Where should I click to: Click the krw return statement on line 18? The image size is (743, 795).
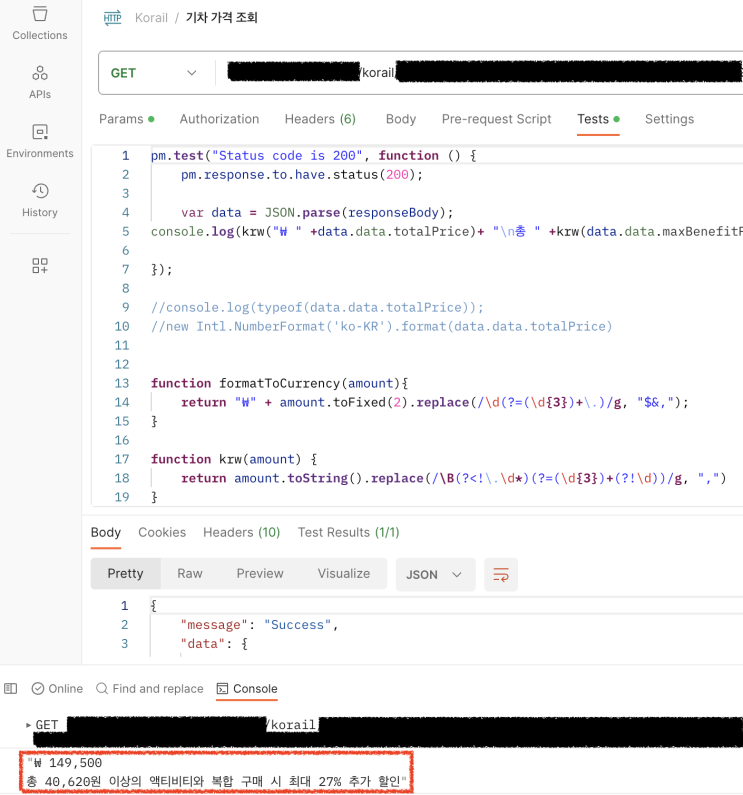(x=453, y=478)
